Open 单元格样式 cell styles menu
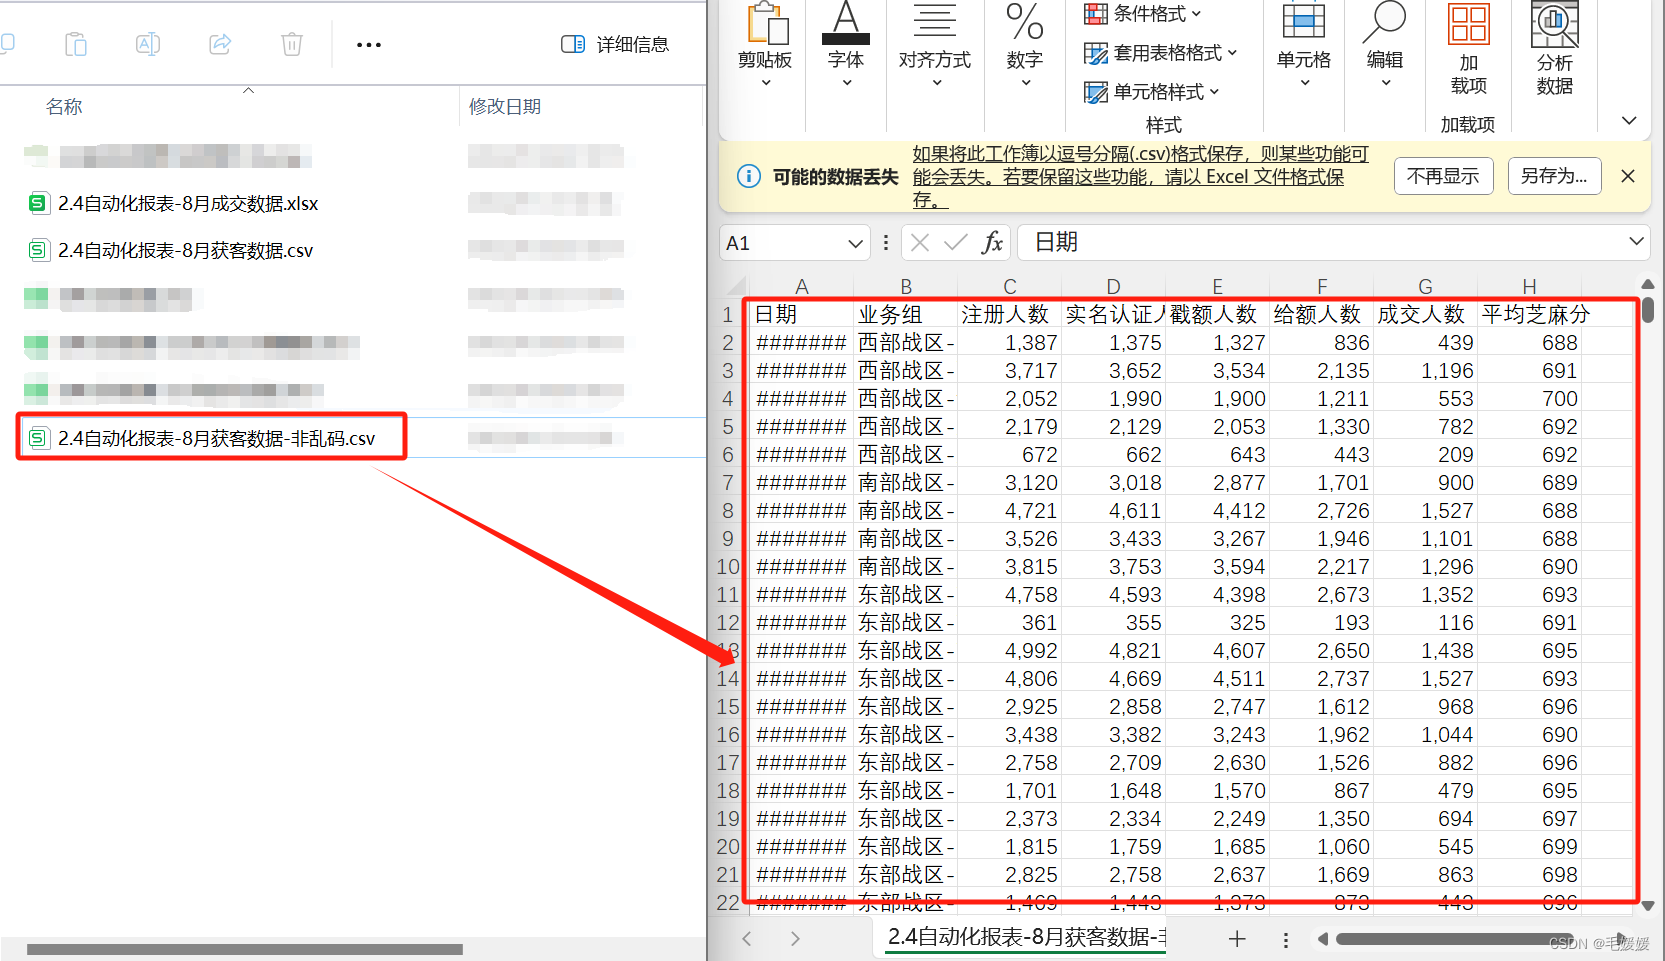This screenshot has width=1665, height=961. [1152, 92]
